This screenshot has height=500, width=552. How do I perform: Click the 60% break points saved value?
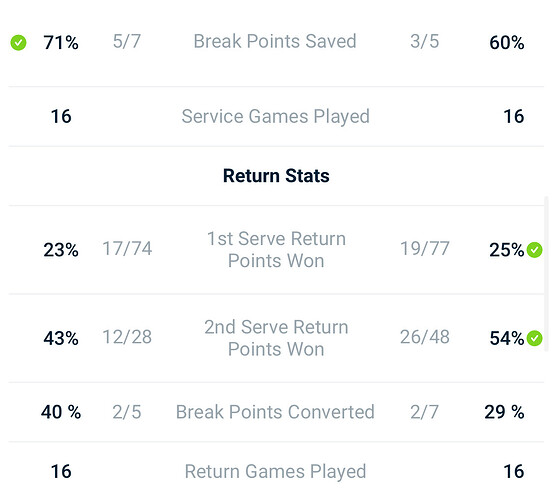(x=507, y=43)
